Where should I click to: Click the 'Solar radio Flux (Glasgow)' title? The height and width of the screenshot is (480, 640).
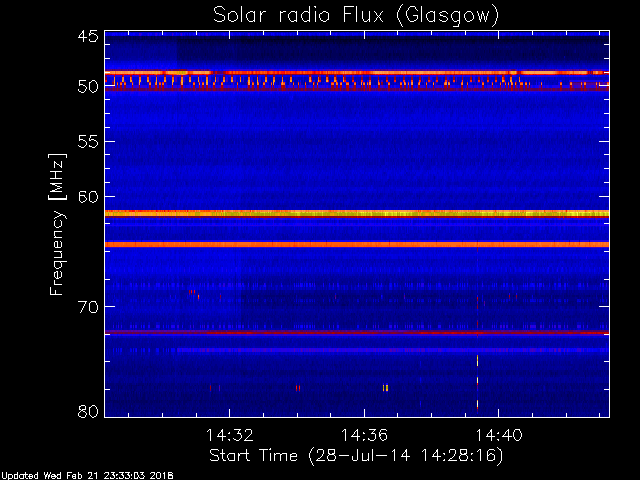pos(356,15)
